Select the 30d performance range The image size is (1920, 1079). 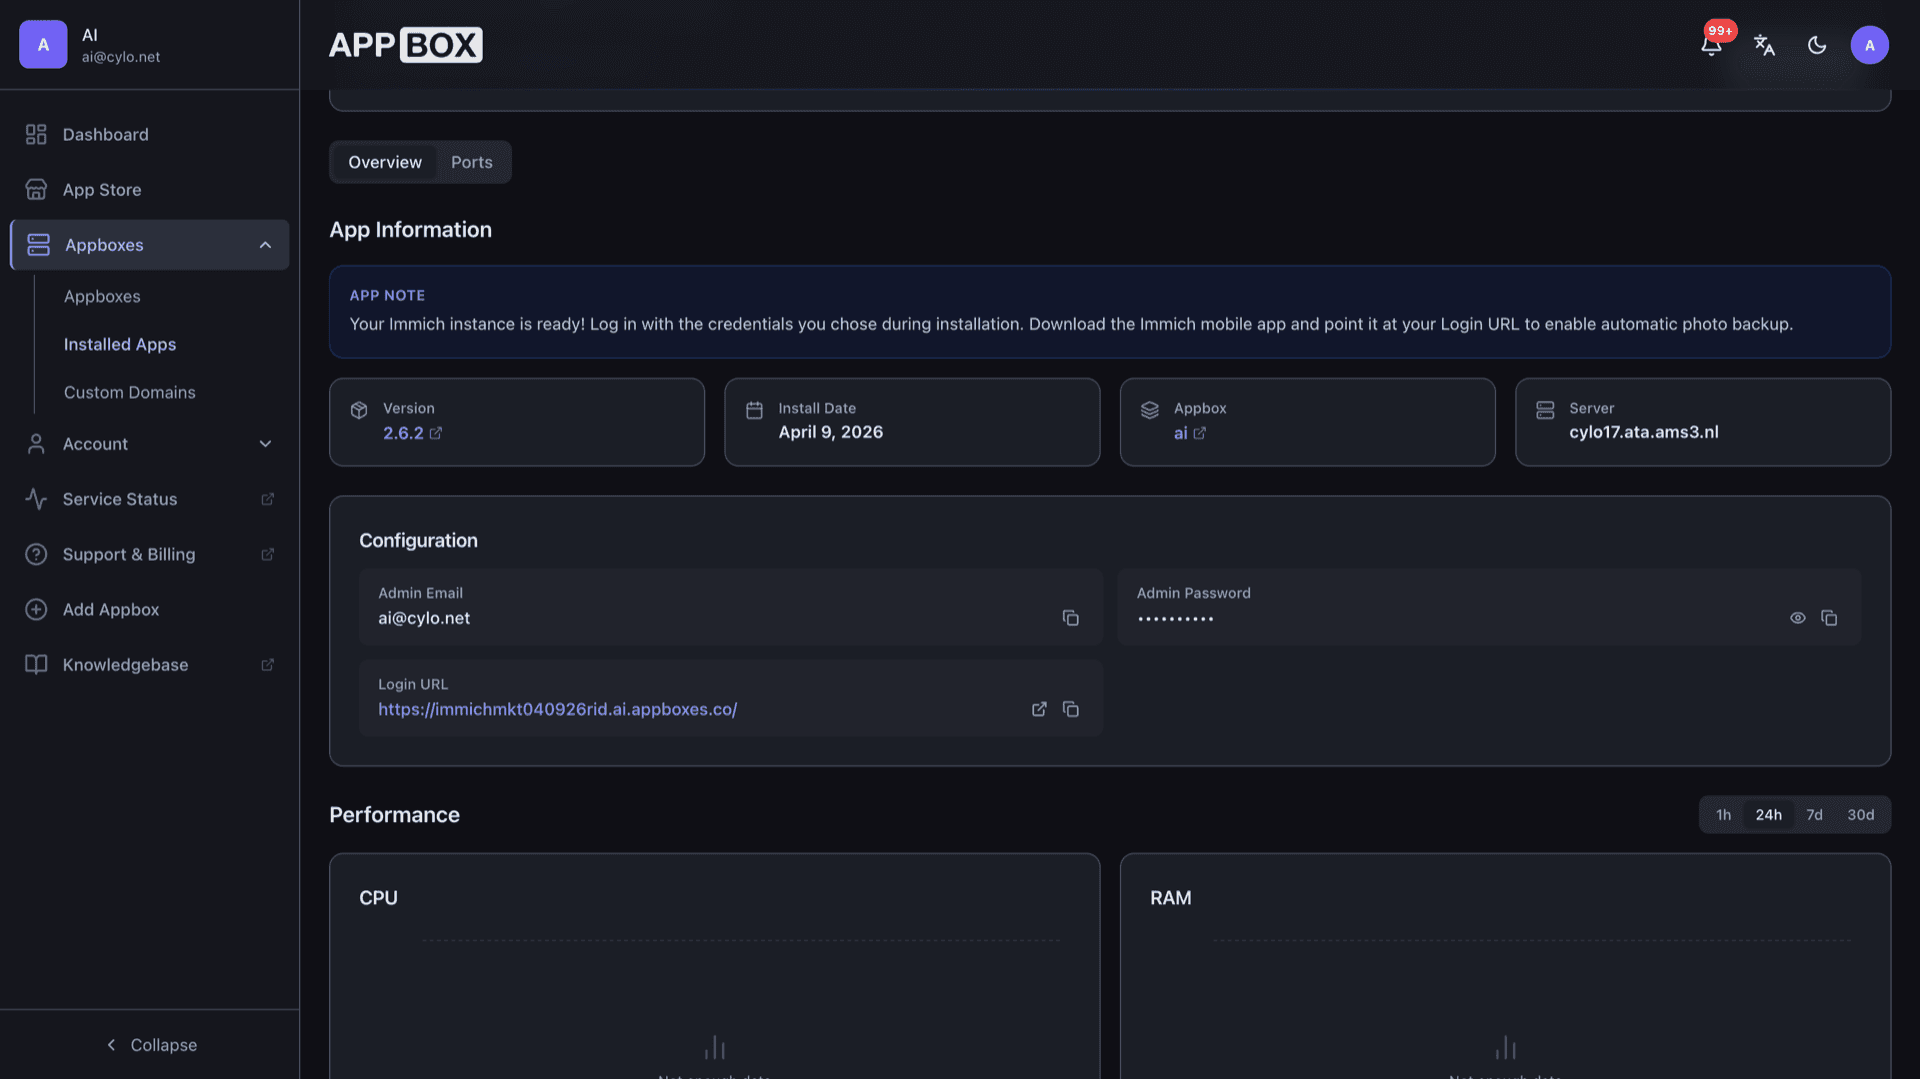click(1860, 815)
